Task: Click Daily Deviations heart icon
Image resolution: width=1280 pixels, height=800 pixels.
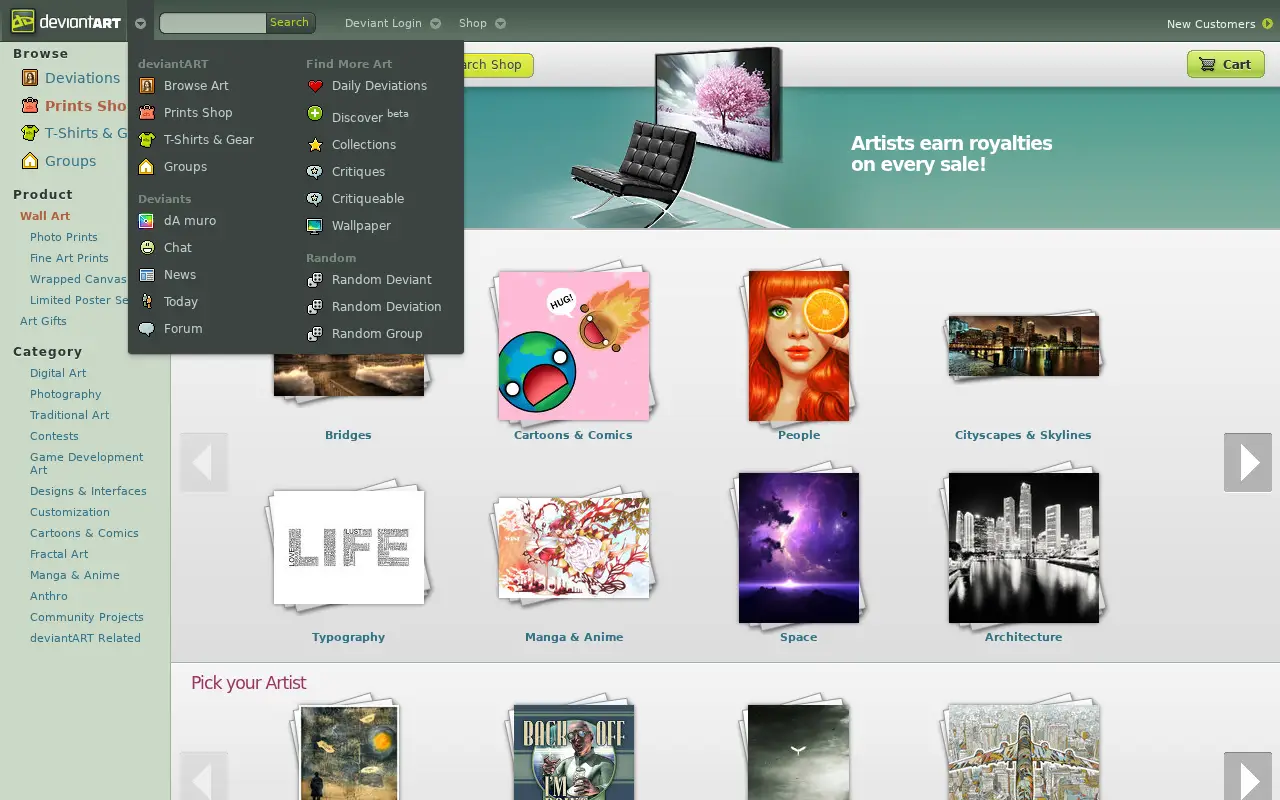Action: [x=315, y=86]
